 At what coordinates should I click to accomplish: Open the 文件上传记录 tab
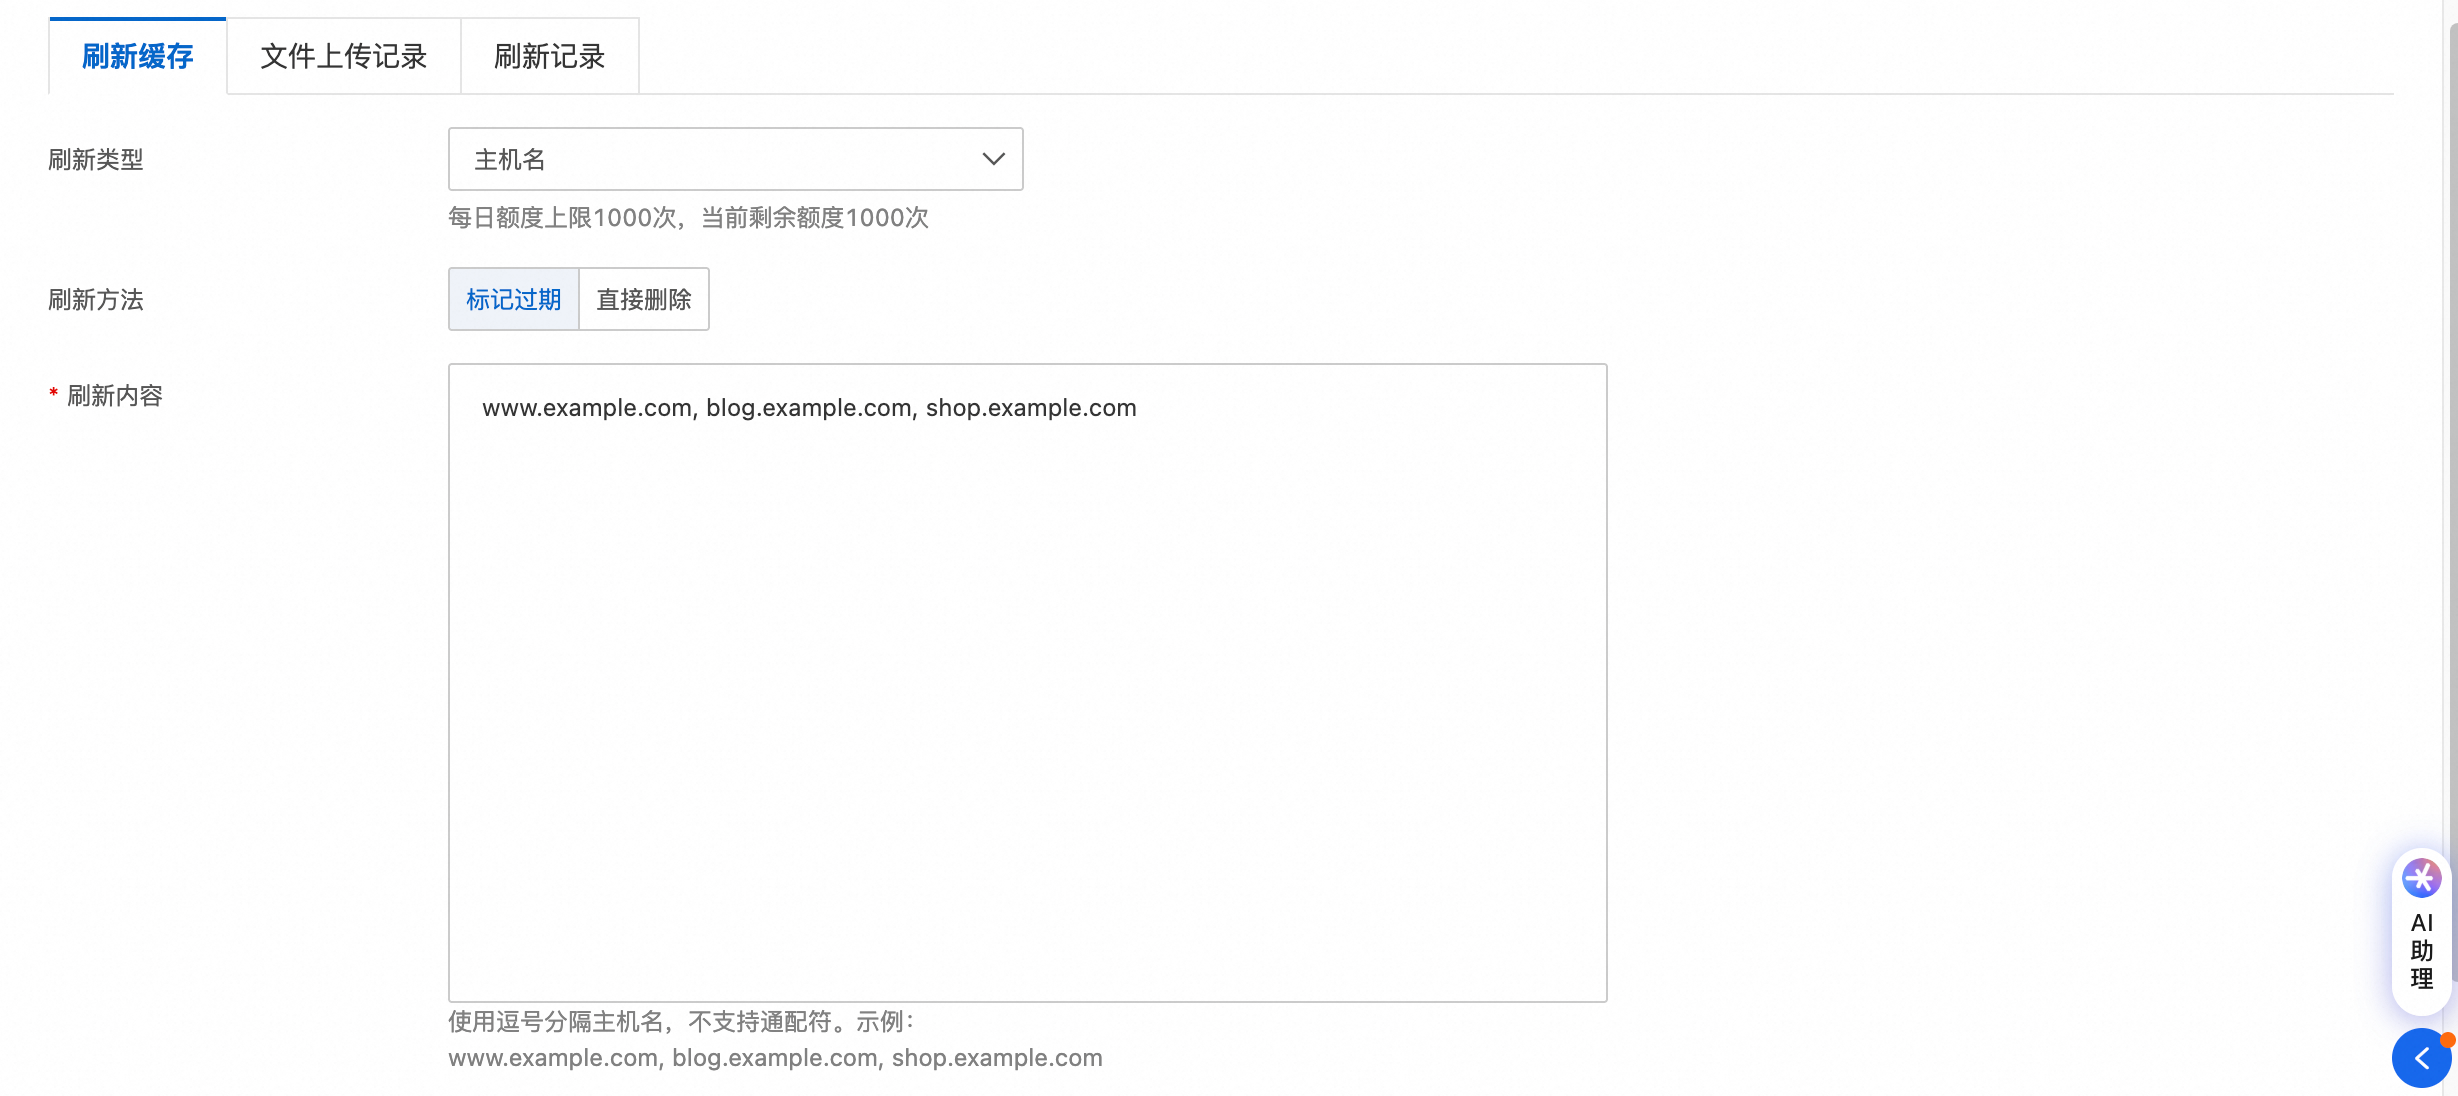click(x=343, y=57)
